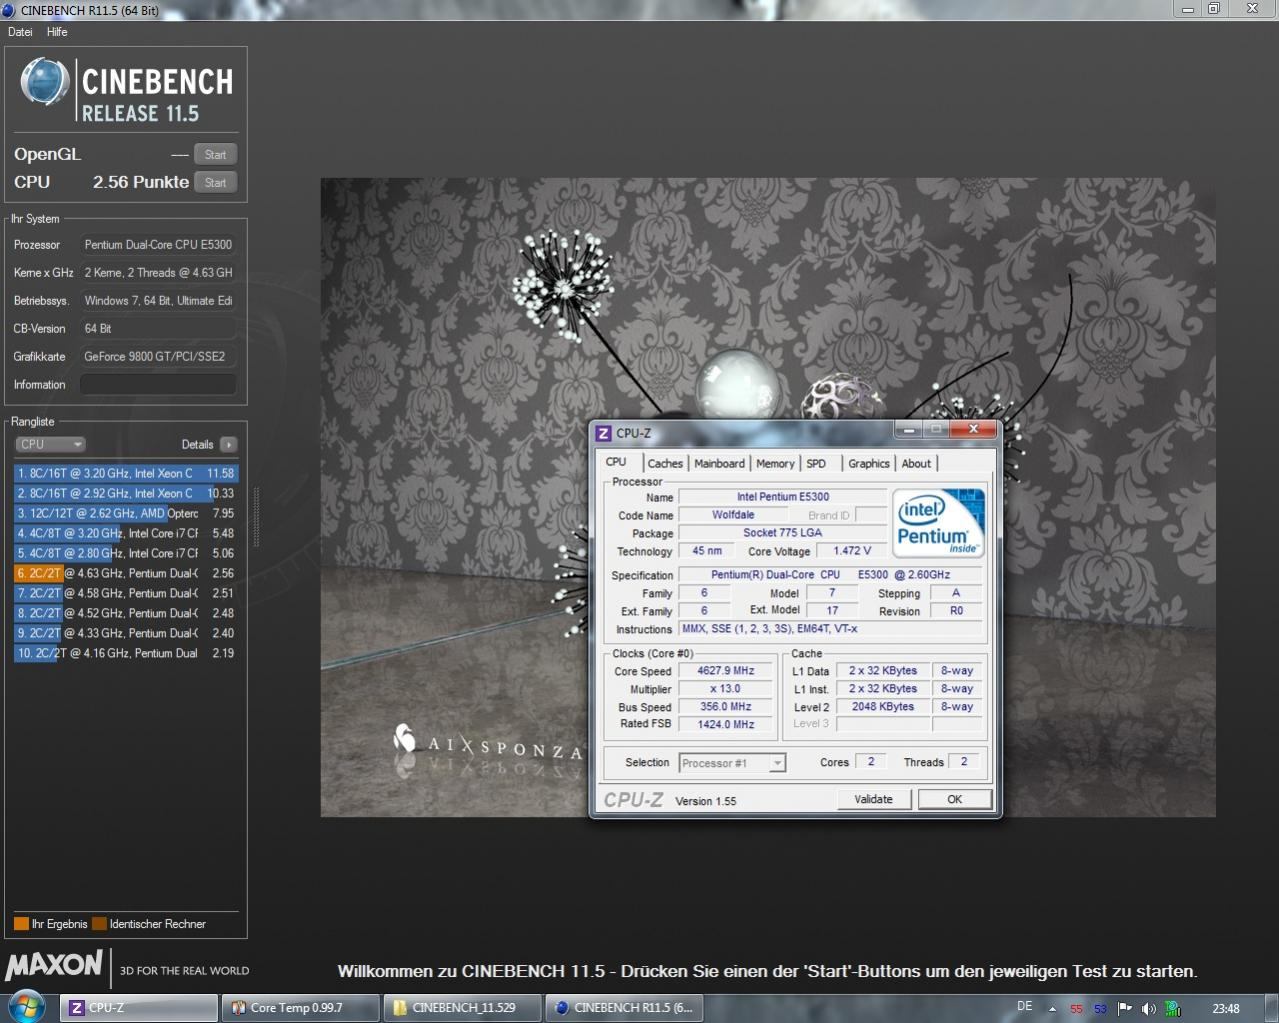The width and height of the screenshot is (1279, 1023).
Task: Click OK in CPU-Z window
Action: click(955, 799)
